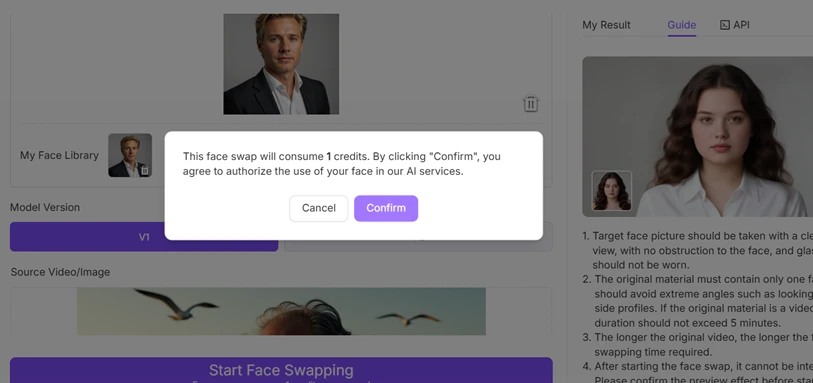Screen dimensions: 813x383
Task: Remove the My Face Library thumbnail via its small trash icon
Action: (145, 170)
